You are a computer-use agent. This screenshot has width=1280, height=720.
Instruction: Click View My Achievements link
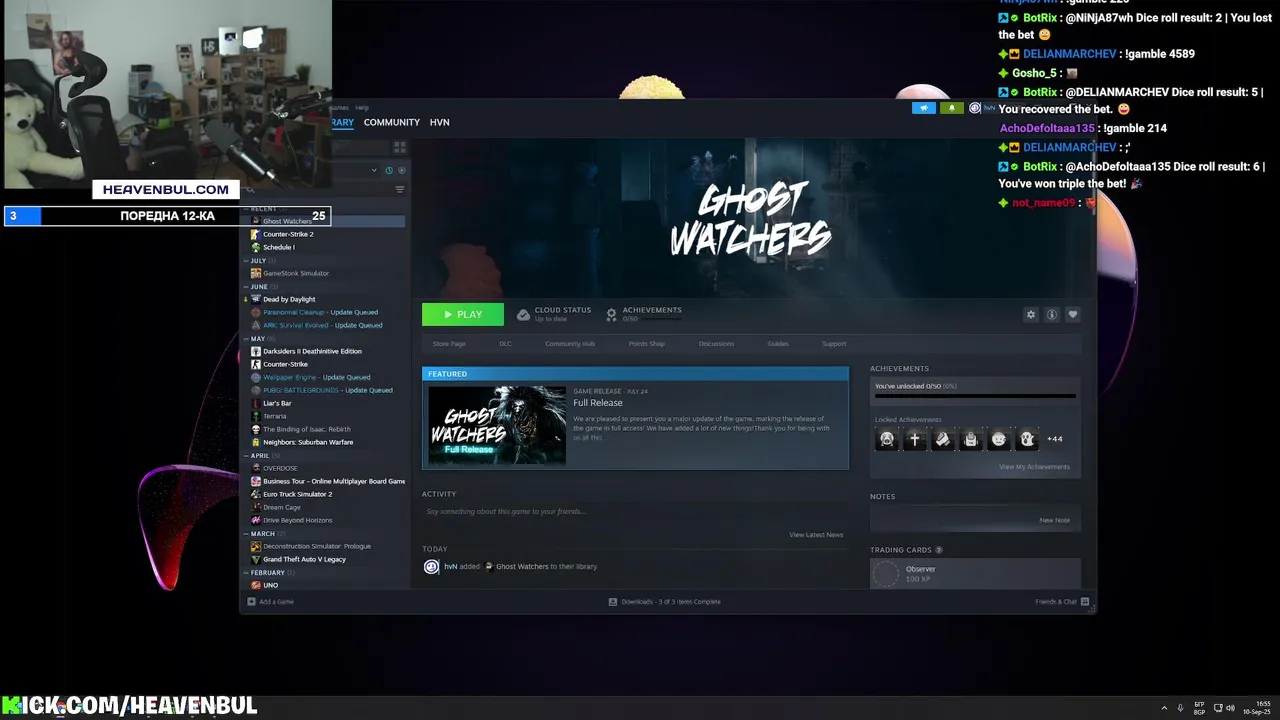(1034, 467)
